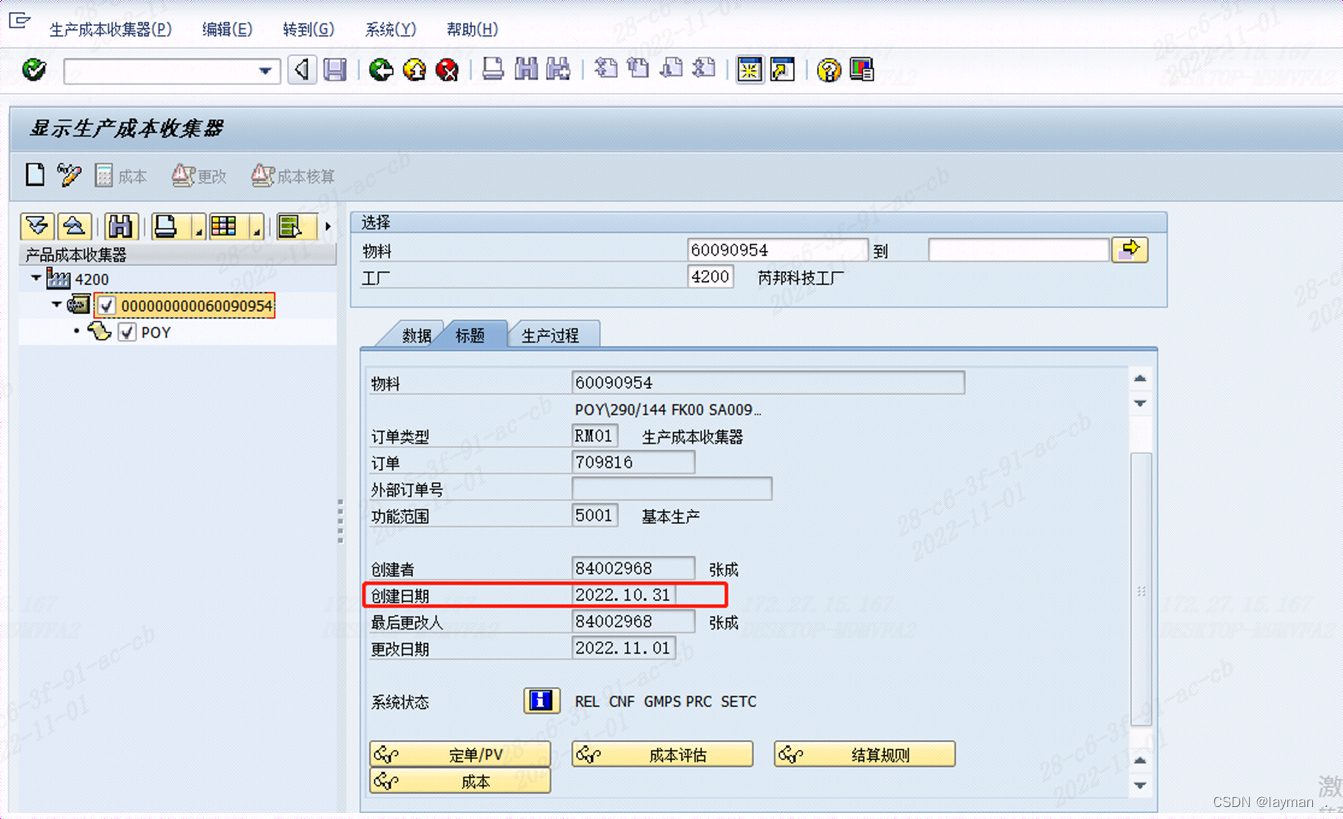Image resolution: width=1343 pixels, height=819 pixels.
Task: Go to First page icon
Action: [x=606, y=69]
